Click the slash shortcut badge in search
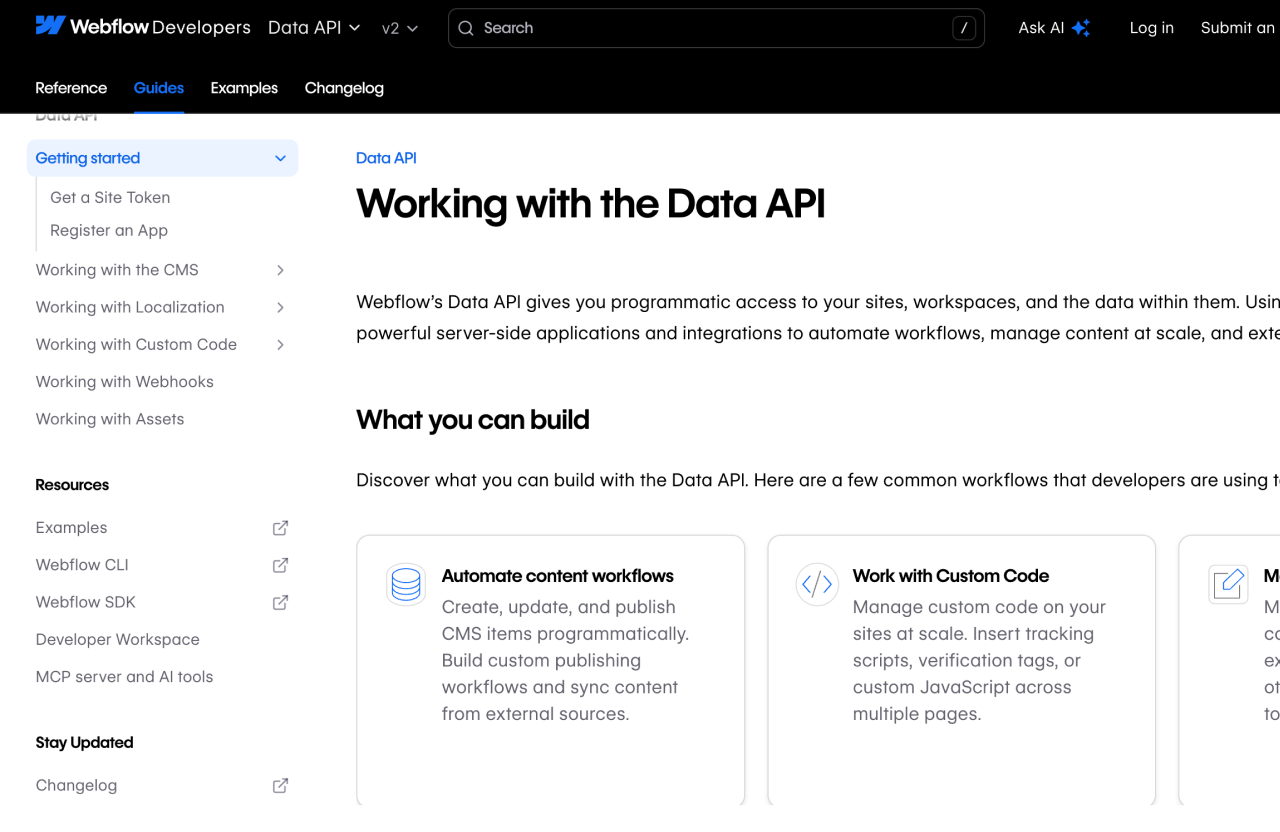Viewport: 1280px width, 832px height. pos(964,28)
